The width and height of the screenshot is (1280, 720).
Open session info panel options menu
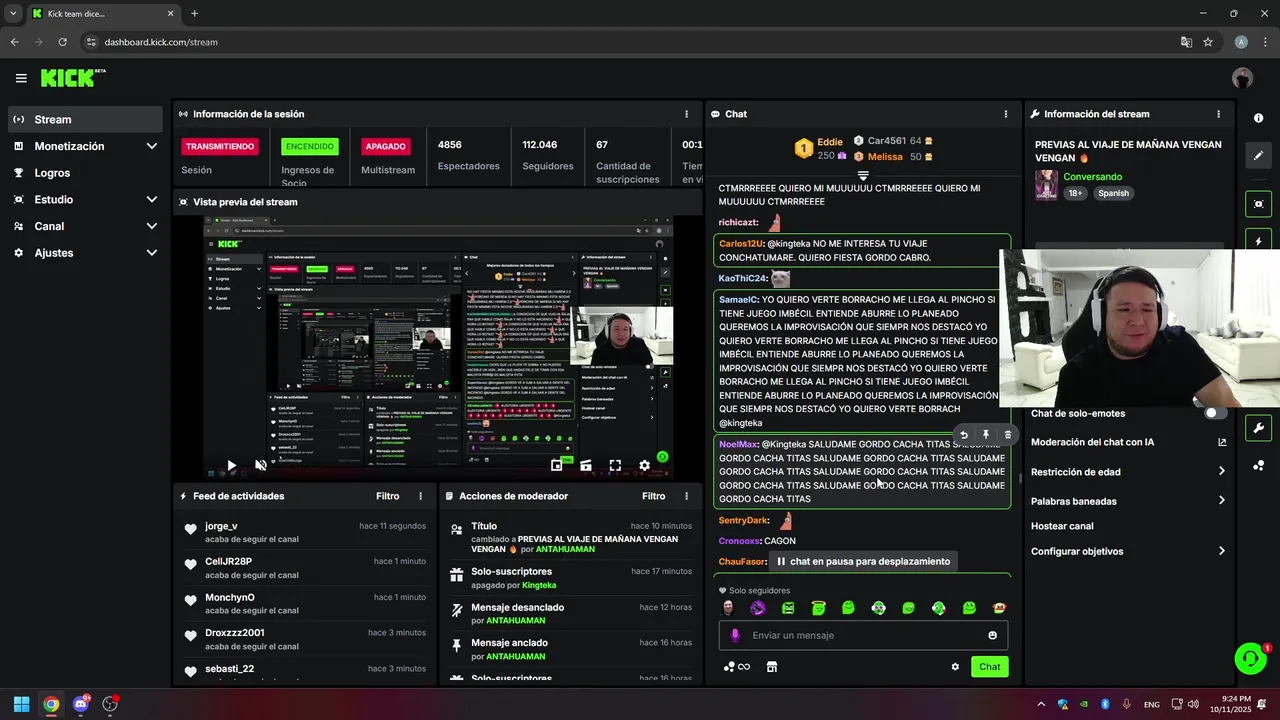[686, 114]
